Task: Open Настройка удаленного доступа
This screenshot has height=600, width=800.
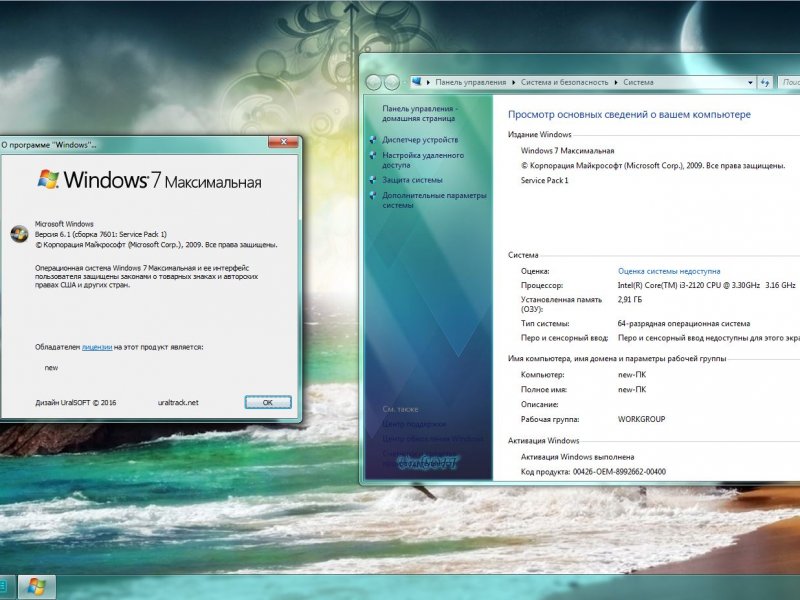Action: click(x=423, y=160)
